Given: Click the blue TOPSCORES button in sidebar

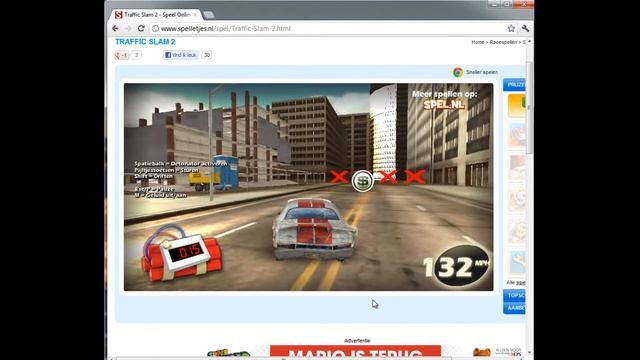Looking at the screenshot, I should pyautogui.click(x=514, y=295).
